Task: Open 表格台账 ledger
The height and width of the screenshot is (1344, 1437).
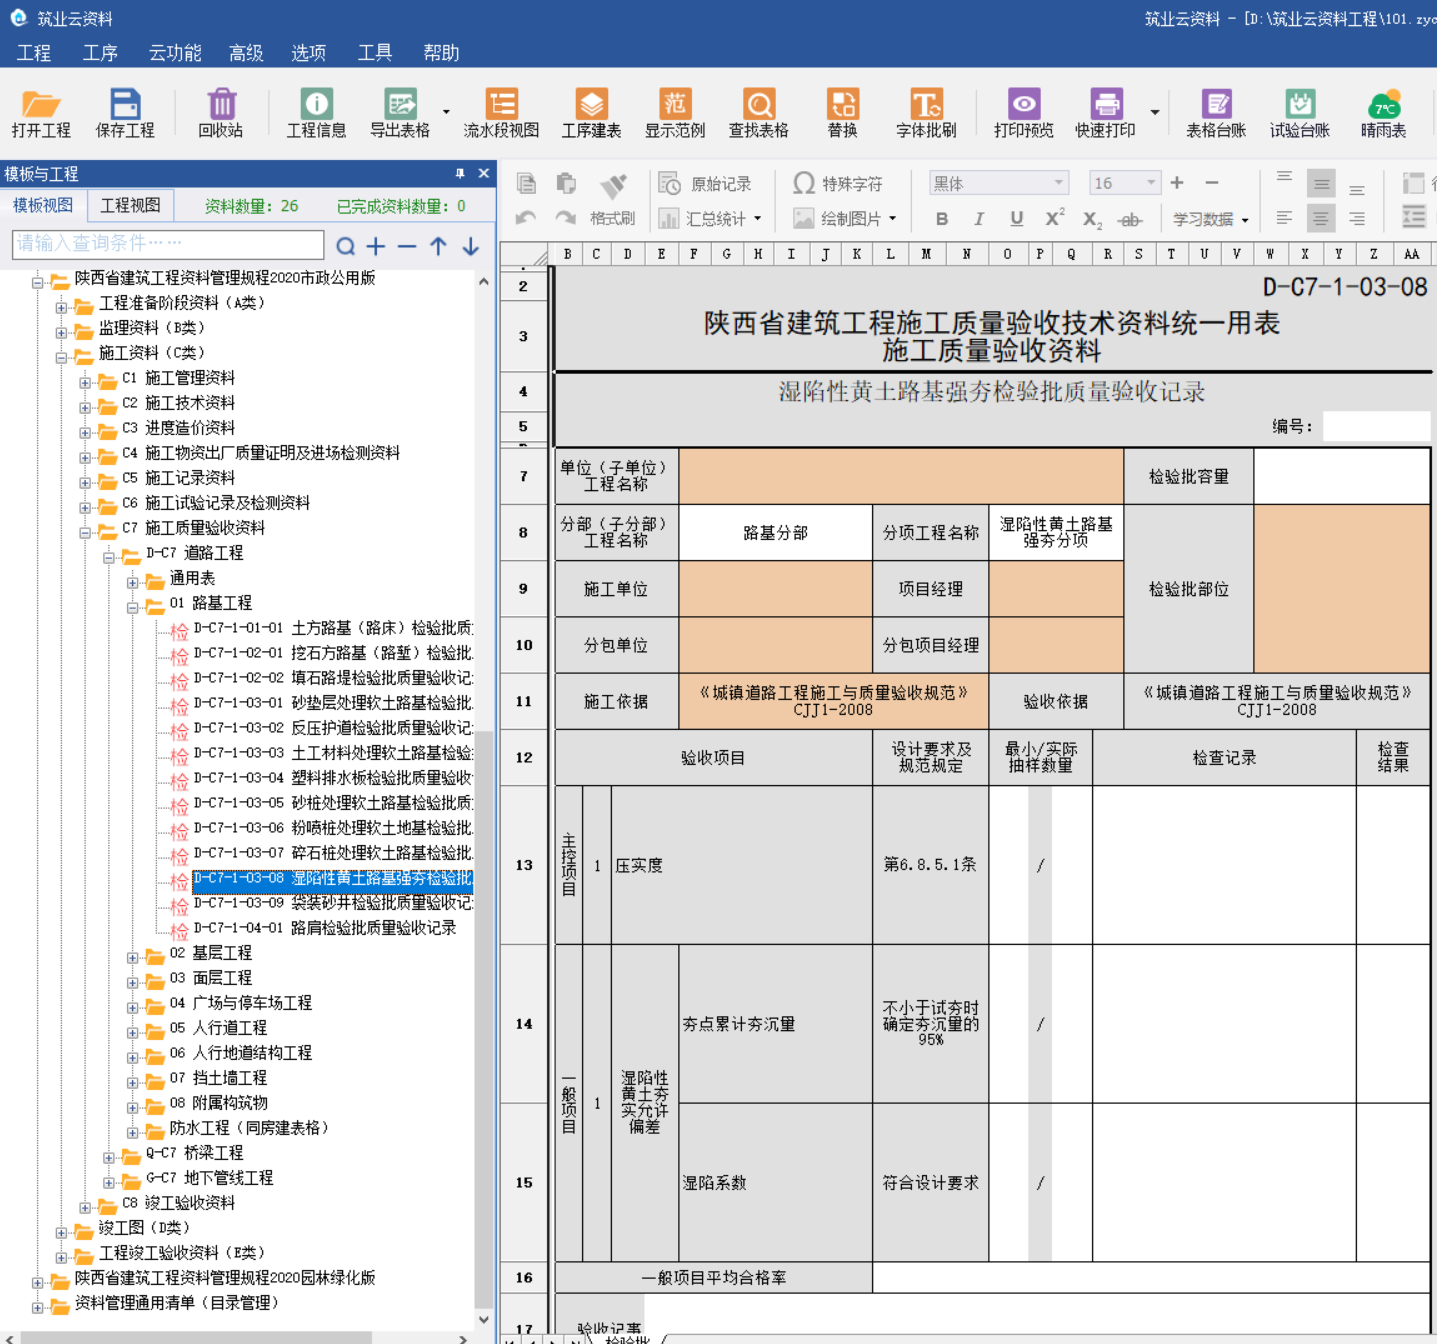Action: tap(1216, 113)
